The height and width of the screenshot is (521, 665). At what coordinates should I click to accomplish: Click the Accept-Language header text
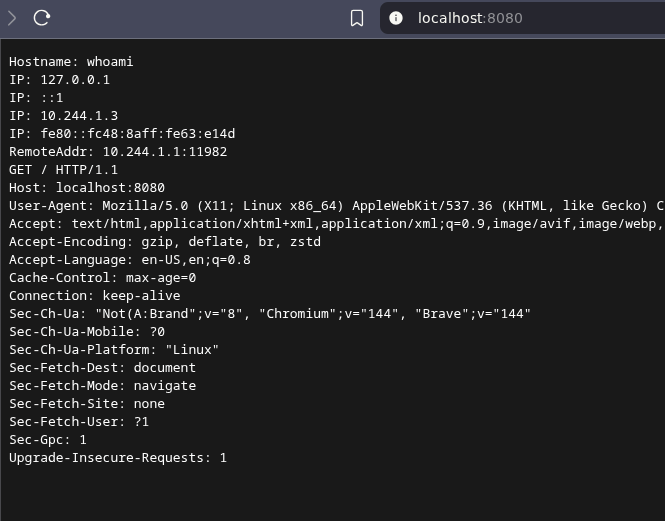coord(130,260)
